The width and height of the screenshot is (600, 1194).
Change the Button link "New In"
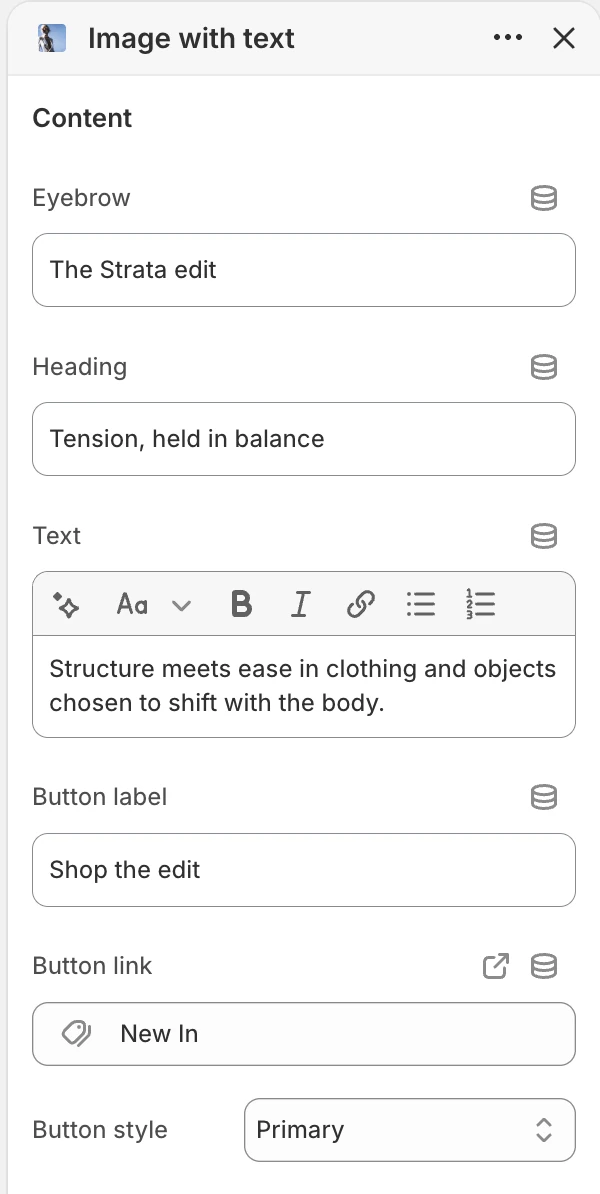(x=304, y=1034)
